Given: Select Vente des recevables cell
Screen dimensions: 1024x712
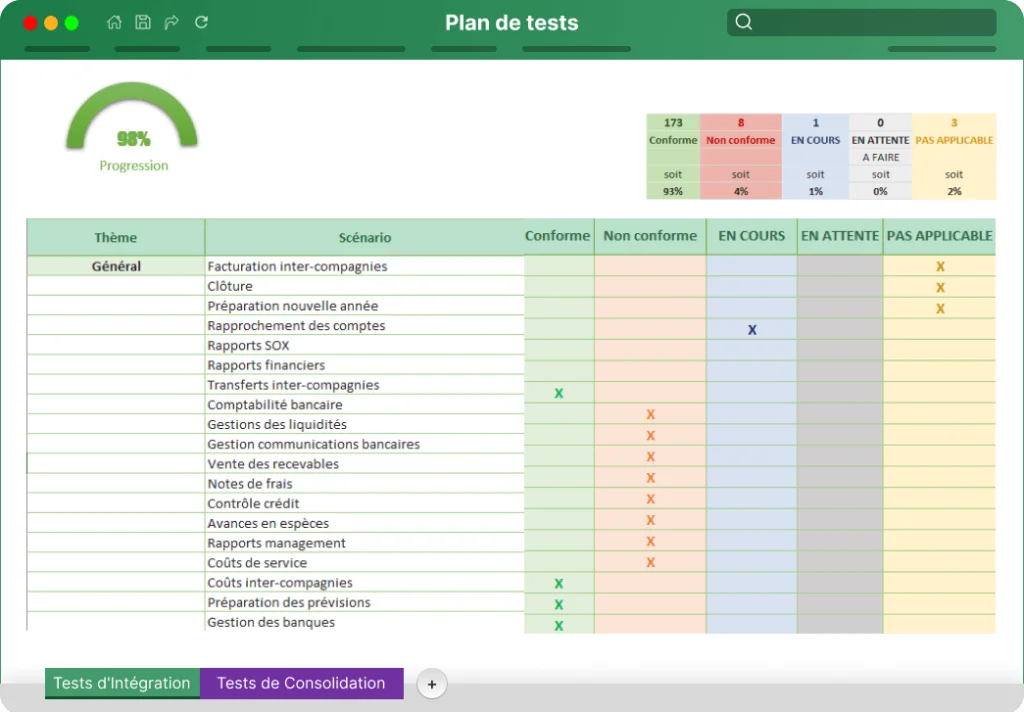Looking at the screenshot, I should click(x=364, y=464).
